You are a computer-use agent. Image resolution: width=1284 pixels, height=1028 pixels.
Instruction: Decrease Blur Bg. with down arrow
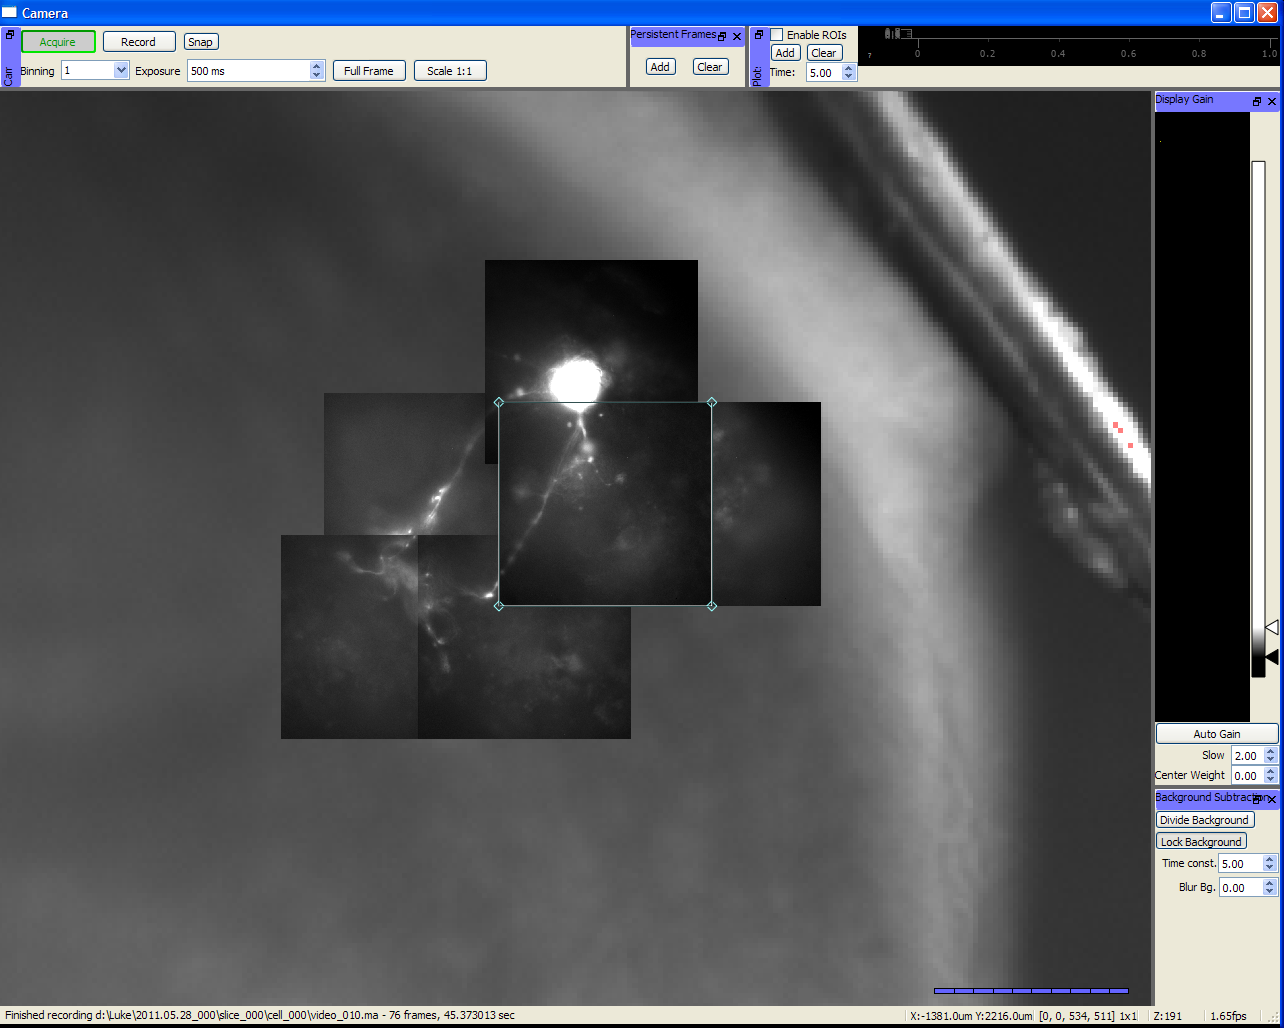[x=1271, y=892]
